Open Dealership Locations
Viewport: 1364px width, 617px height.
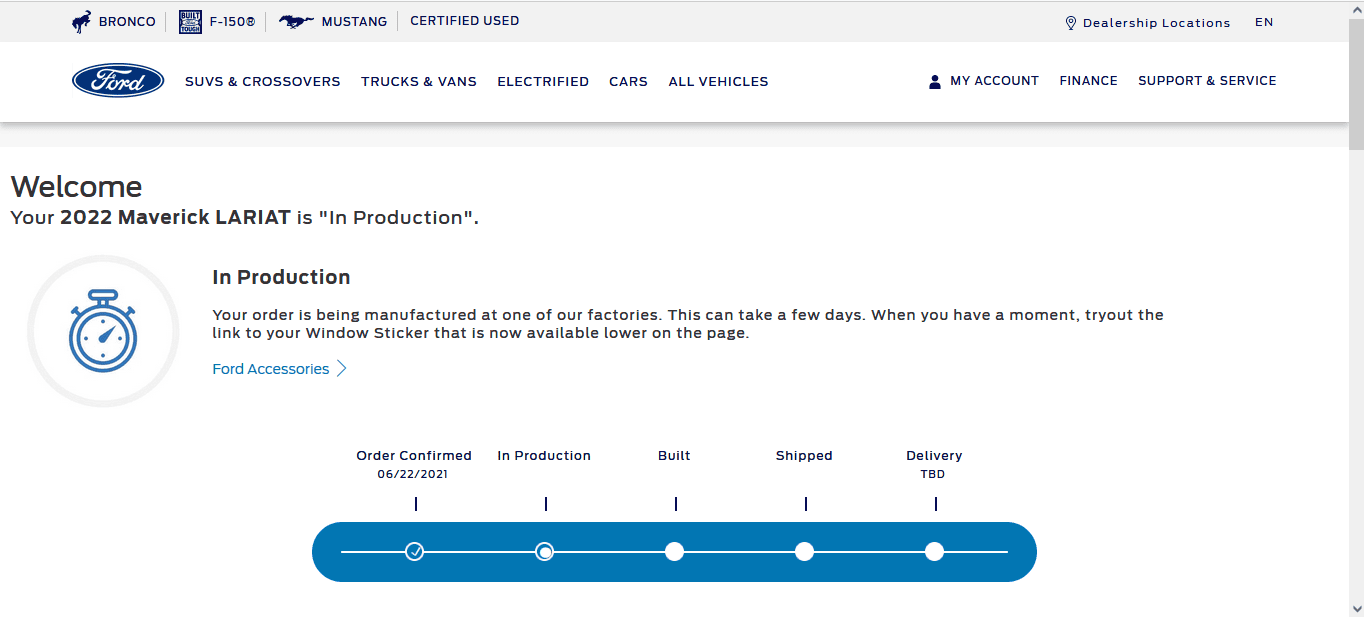[x=1156, y=23]
